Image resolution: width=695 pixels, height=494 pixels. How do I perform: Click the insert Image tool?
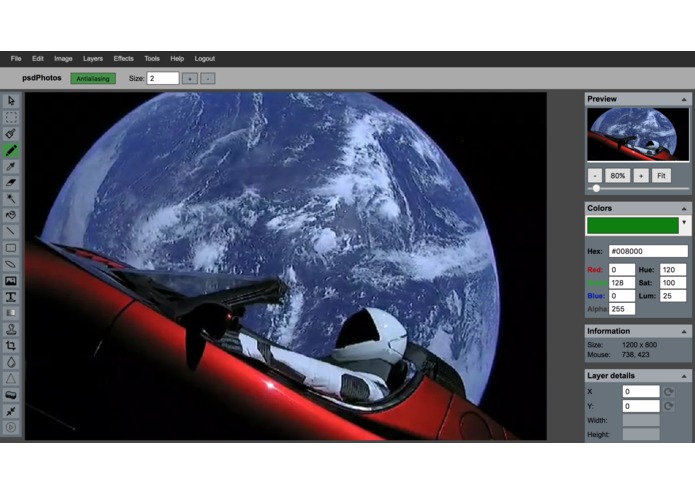[11, 281]
